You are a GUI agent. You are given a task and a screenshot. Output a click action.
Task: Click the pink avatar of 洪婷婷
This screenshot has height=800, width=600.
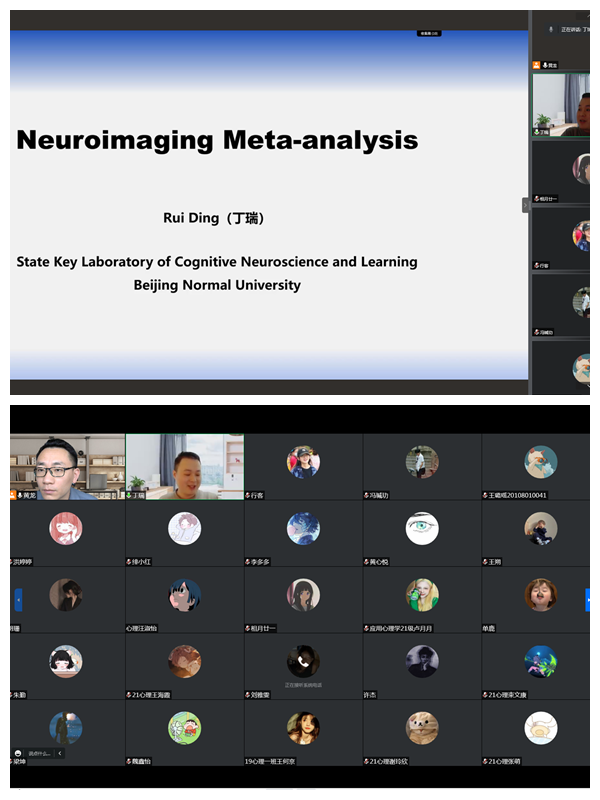[x=66, y=528]
